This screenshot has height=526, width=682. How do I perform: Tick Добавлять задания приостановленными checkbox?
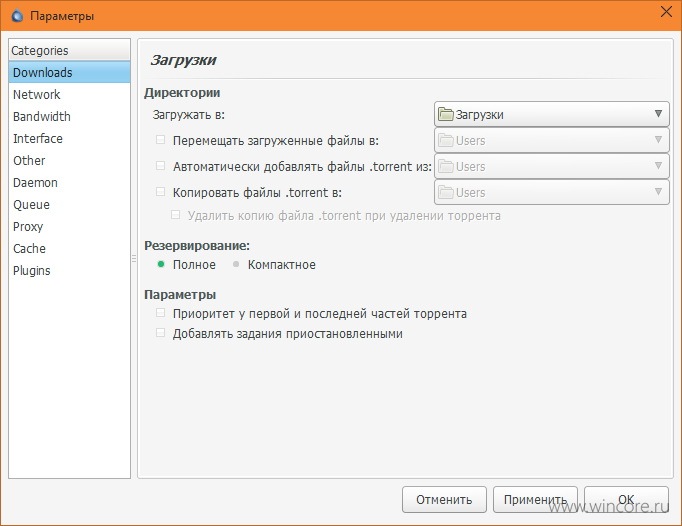coord(160,333)
